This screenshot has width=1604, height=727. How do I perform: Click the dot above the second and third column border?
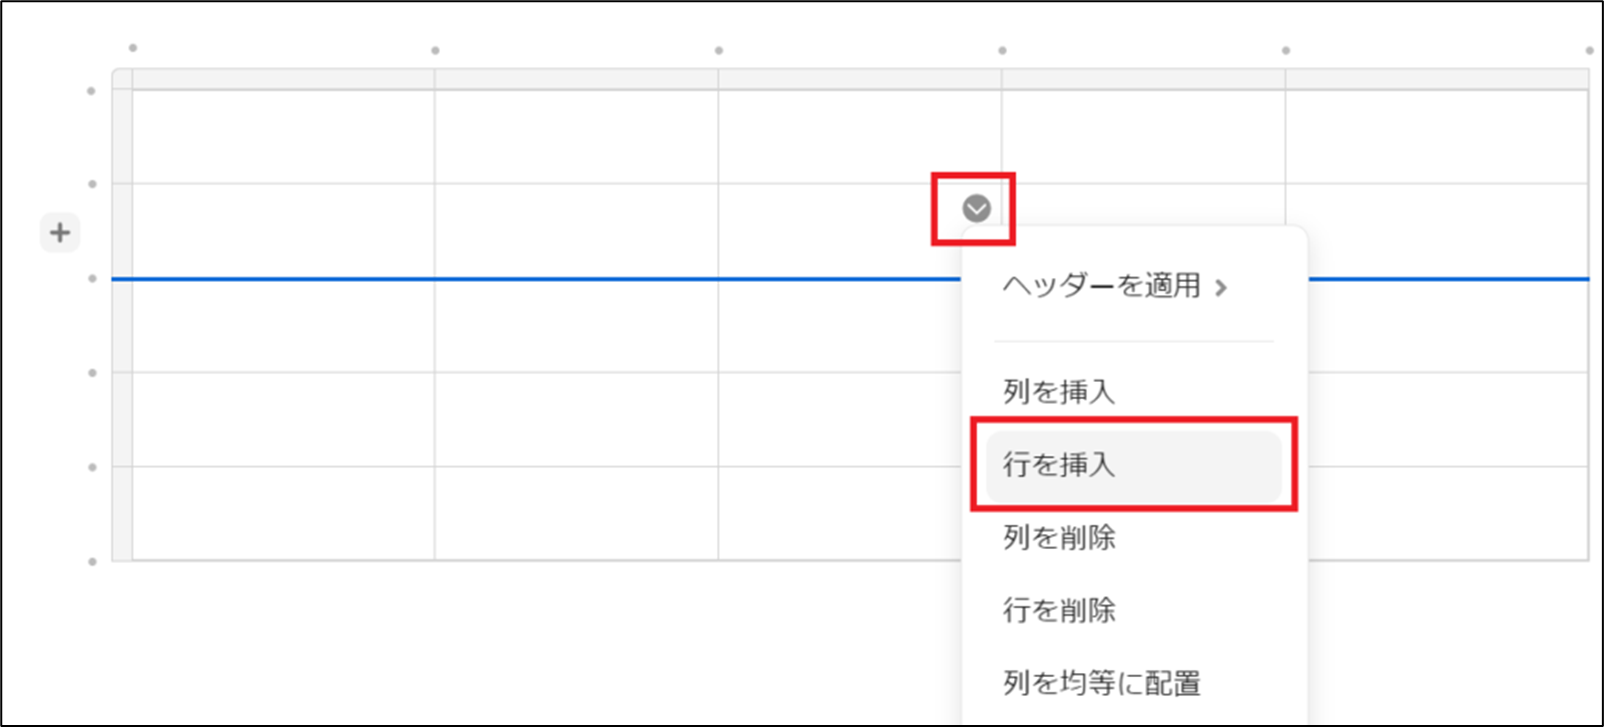tap(718, 50)
